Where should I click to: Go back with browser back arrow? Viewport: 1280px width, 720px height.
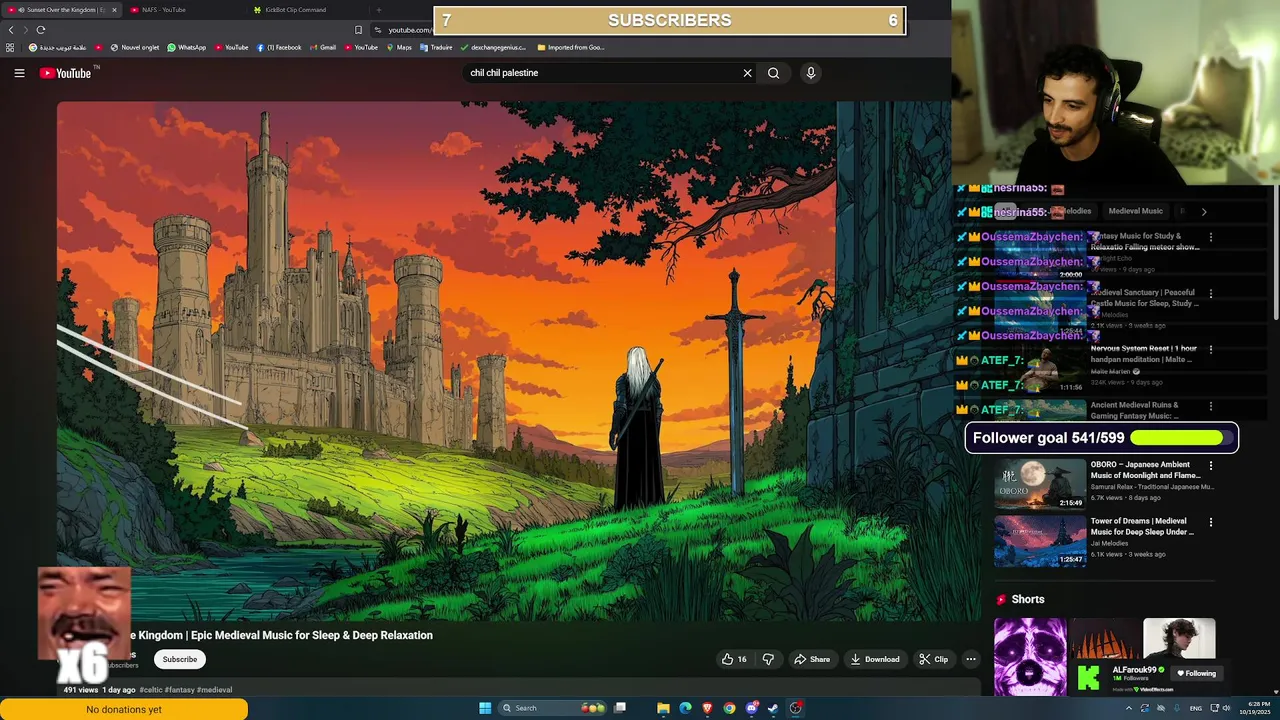11,30
